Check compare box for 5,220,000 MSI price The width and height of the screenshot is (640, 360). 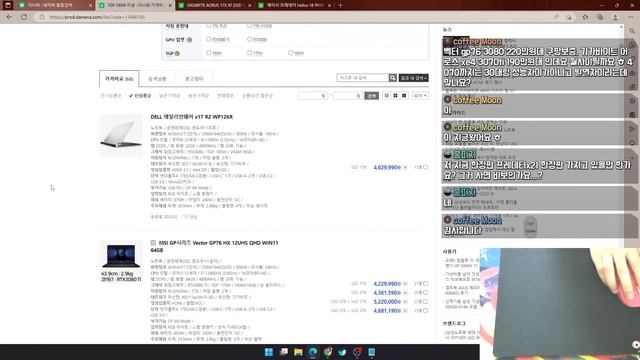coord(425,302)
